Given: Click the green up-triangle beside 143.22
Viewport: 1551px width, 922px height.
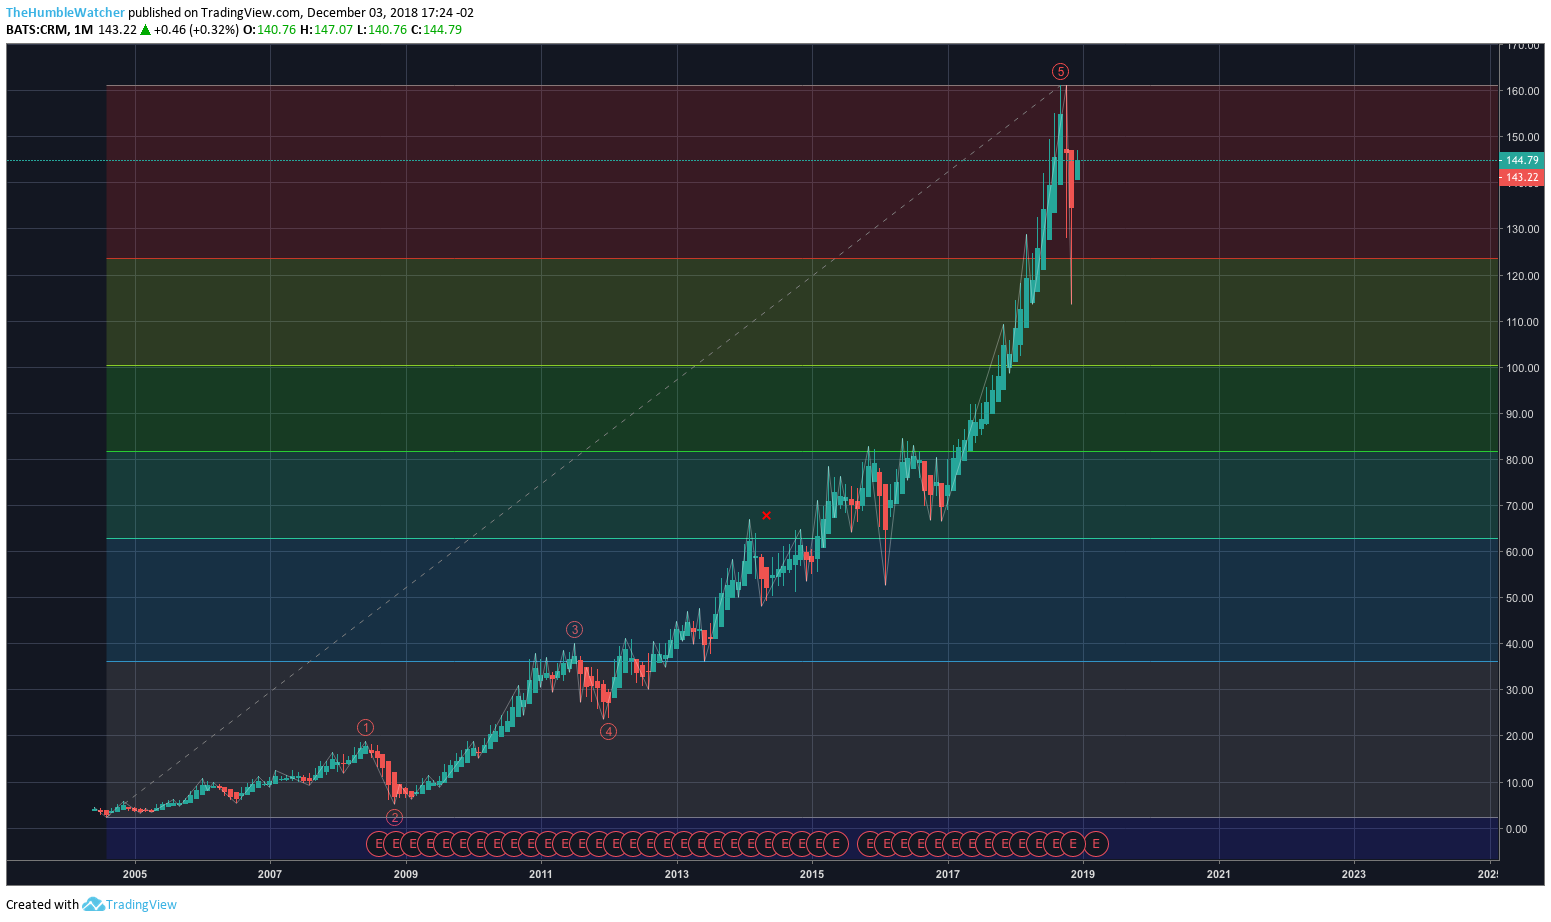Looking at the screenshot, I should [x=145, y=30].
